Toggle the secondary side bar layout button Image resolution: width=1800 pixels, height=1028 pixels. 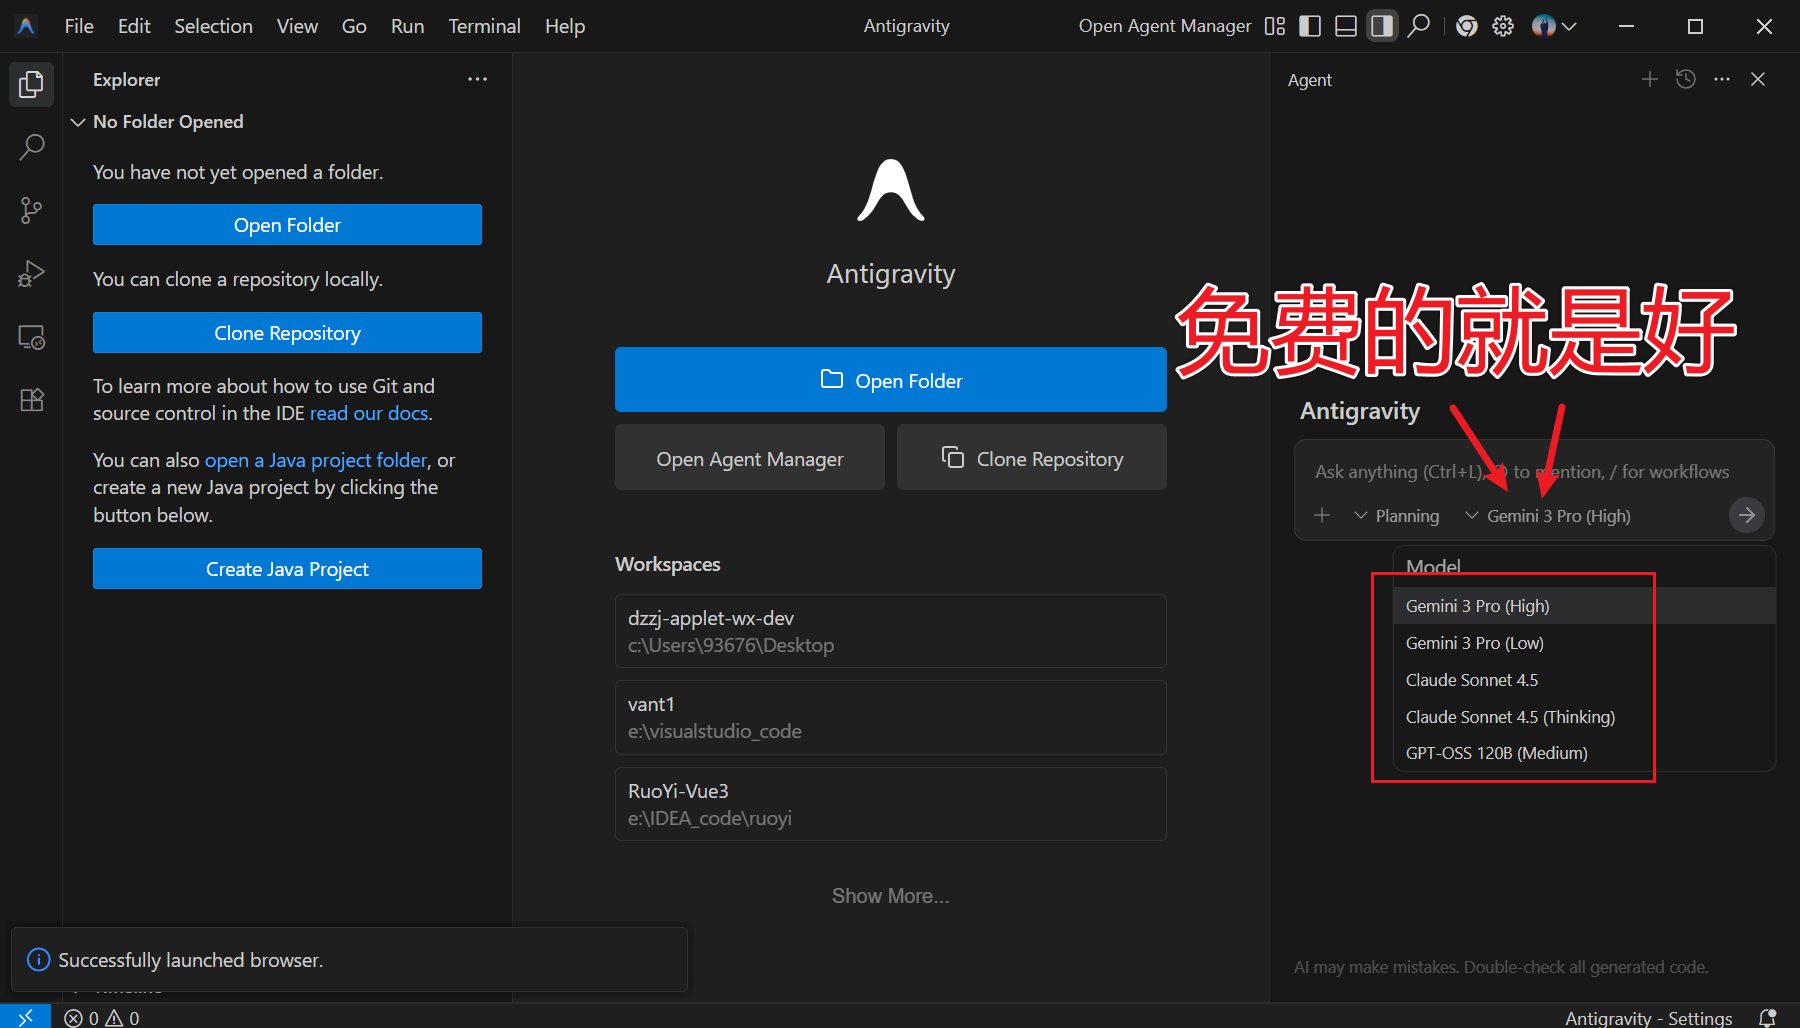[x=1381, y=26]
